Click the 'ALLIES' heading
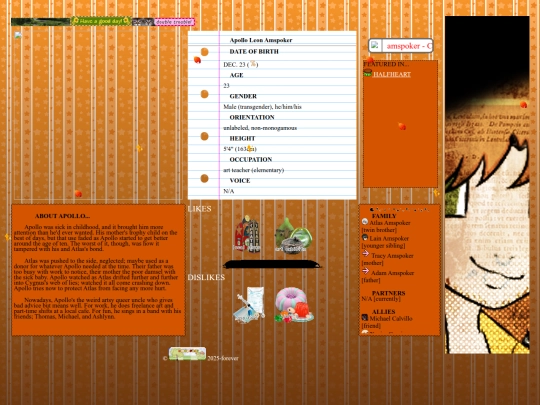The height and width of the screenshot is (405, 540). tap(383, 312)
